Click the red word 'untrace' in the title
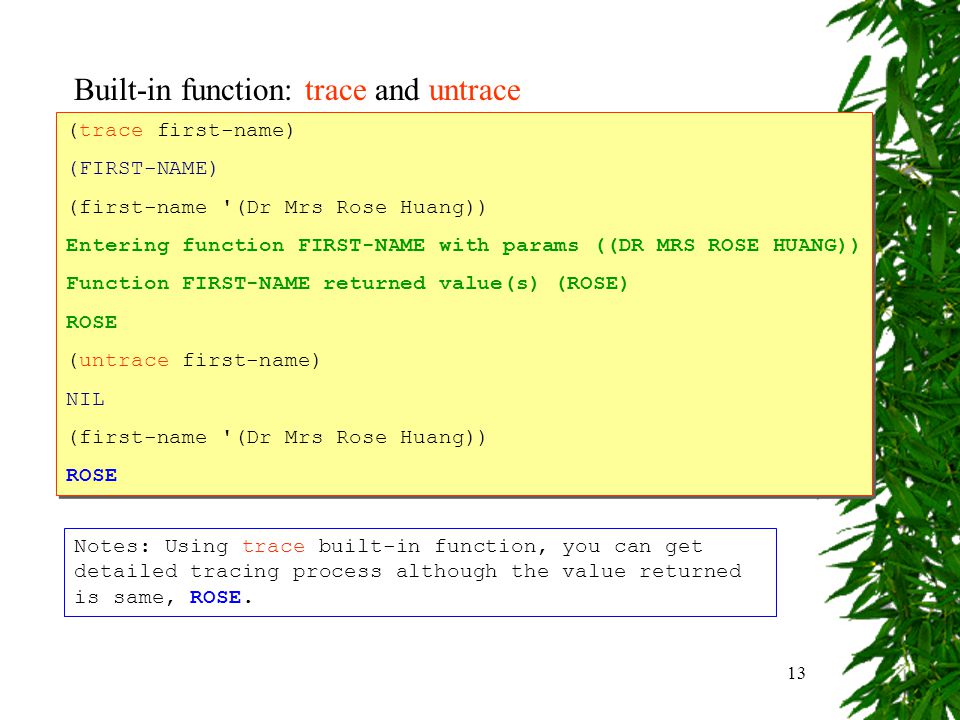 (x=474, y=90)
